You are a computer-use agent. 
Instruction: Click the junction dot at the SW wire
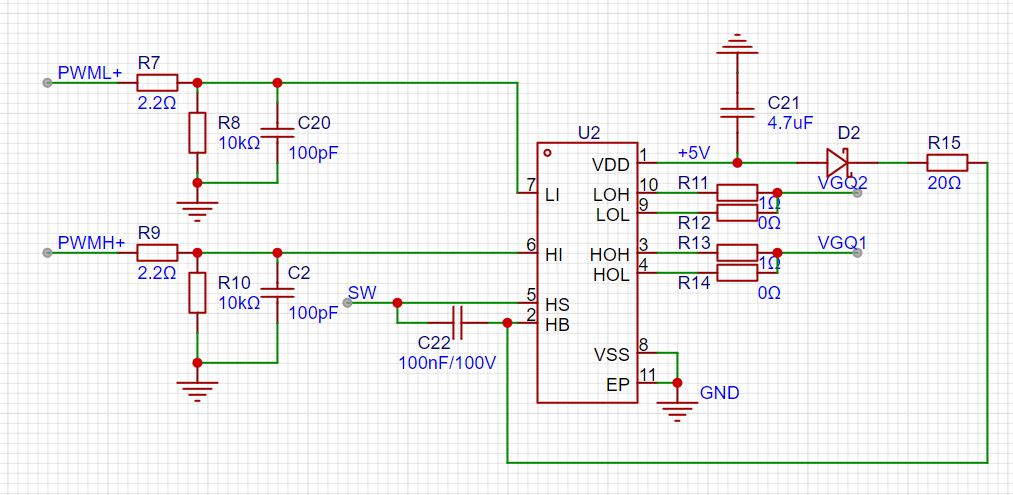point(397,302)
